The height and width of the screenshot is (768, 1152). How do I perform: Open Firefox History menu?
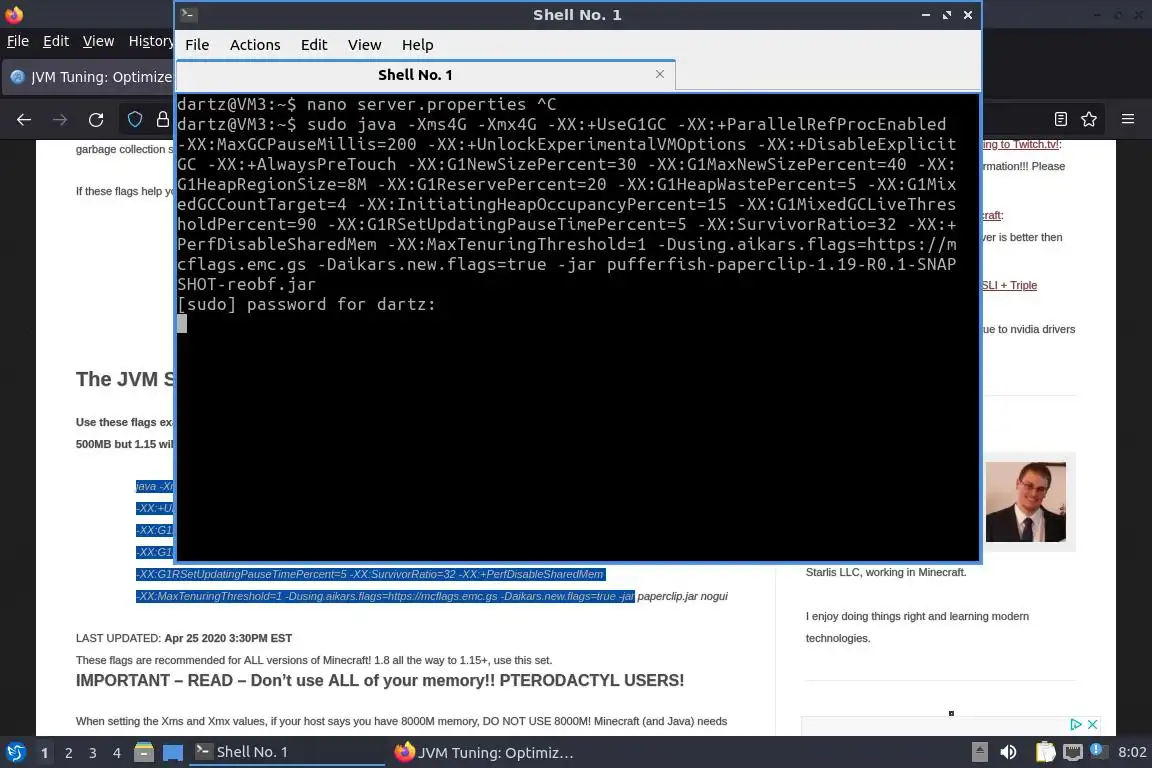point(151,41)
